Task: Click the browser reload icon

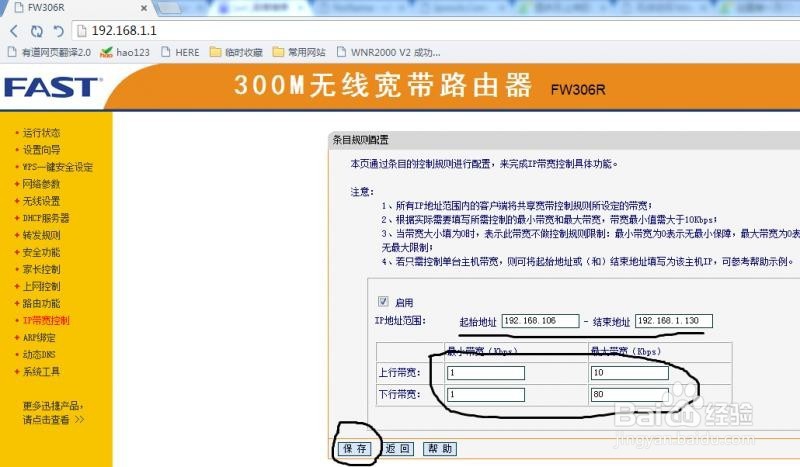Action: [x=37, y=31]
